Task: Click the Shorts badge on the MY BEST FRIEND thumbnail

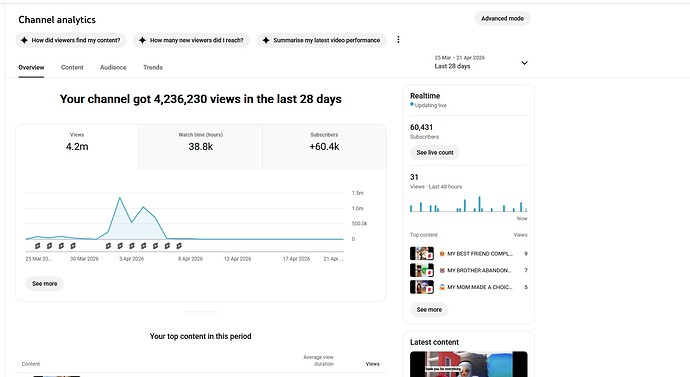Action: [x=429, y=256]
